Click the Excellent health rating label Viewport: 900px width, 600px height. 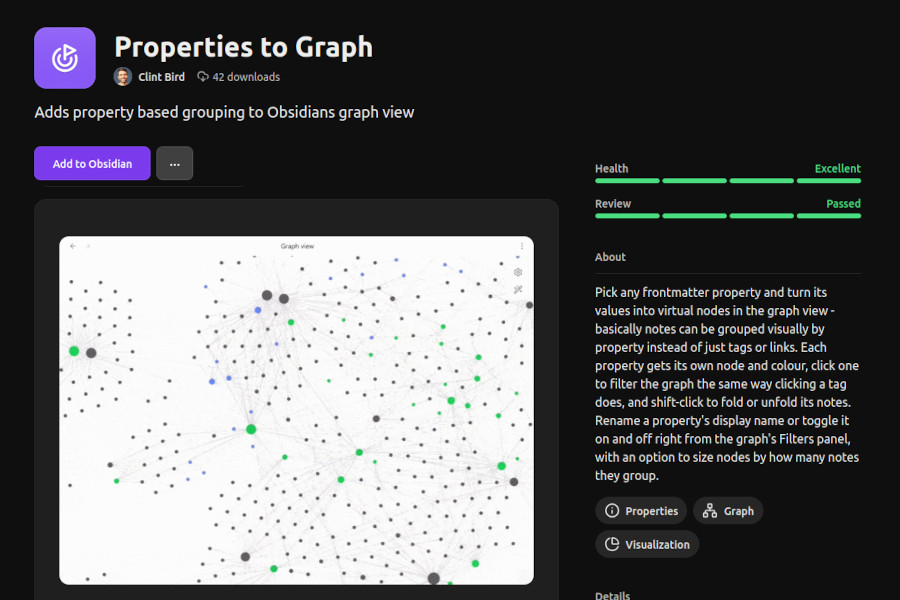click(x=837, y=169)
